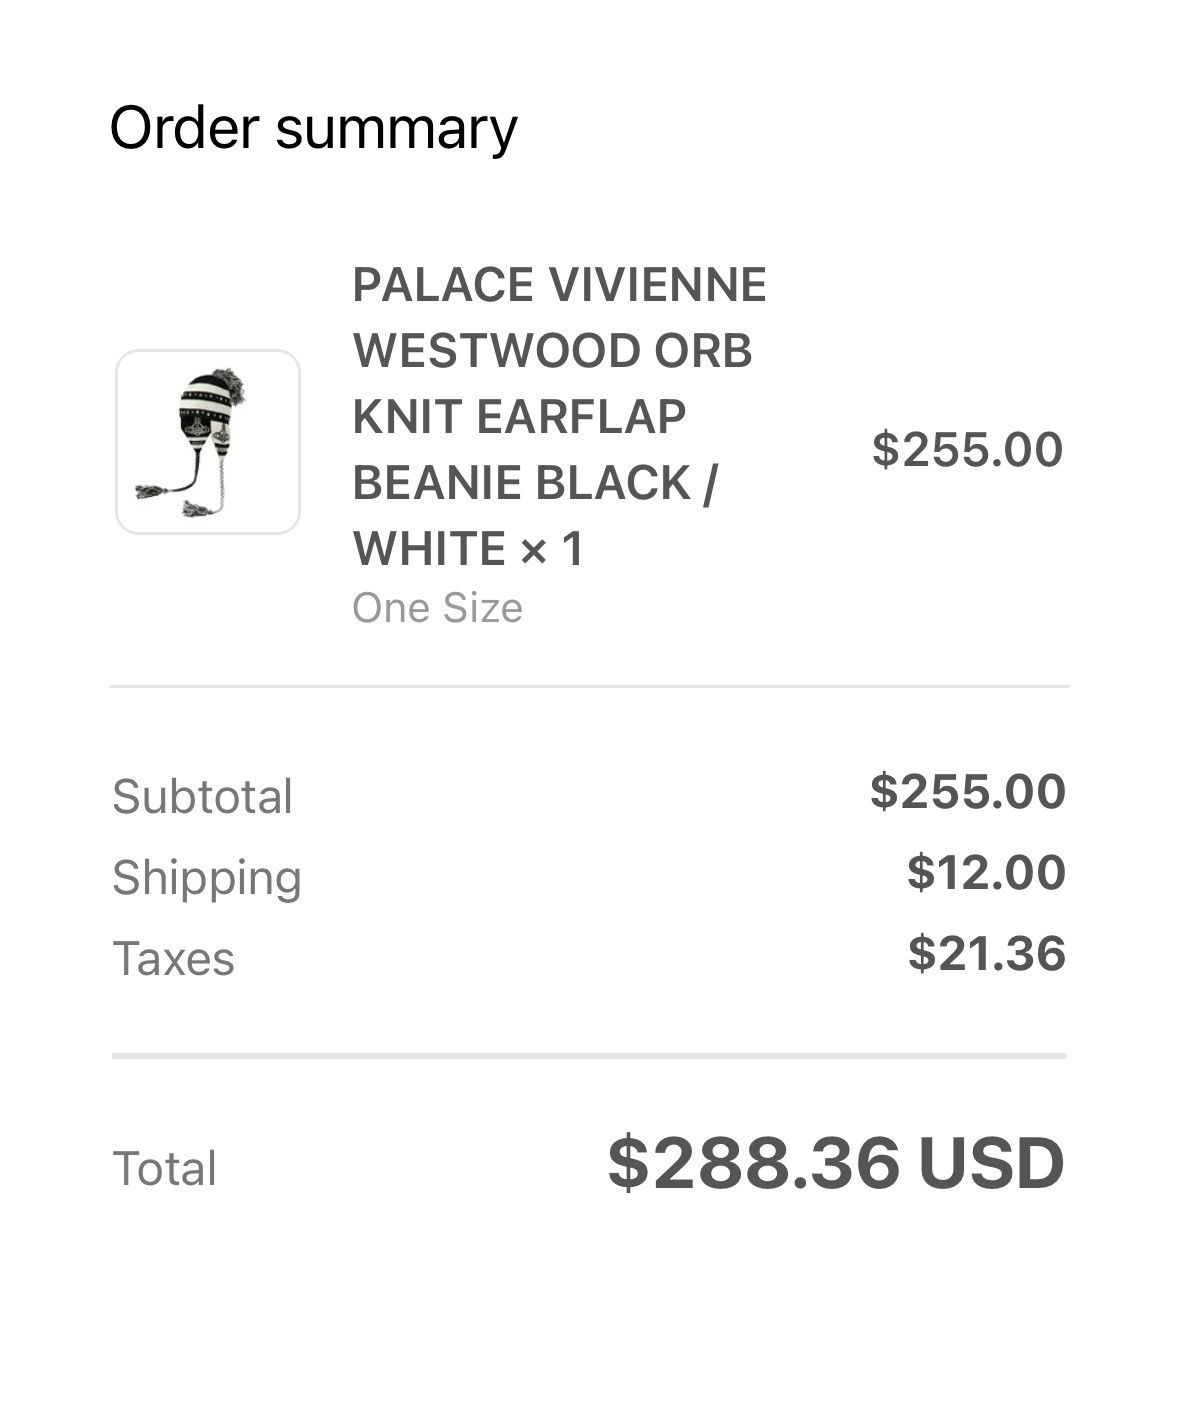The height and width of the screenshot is (1415, 1179).
Task: Select the $12.00 shipping cost
Action: click(986, 872)
